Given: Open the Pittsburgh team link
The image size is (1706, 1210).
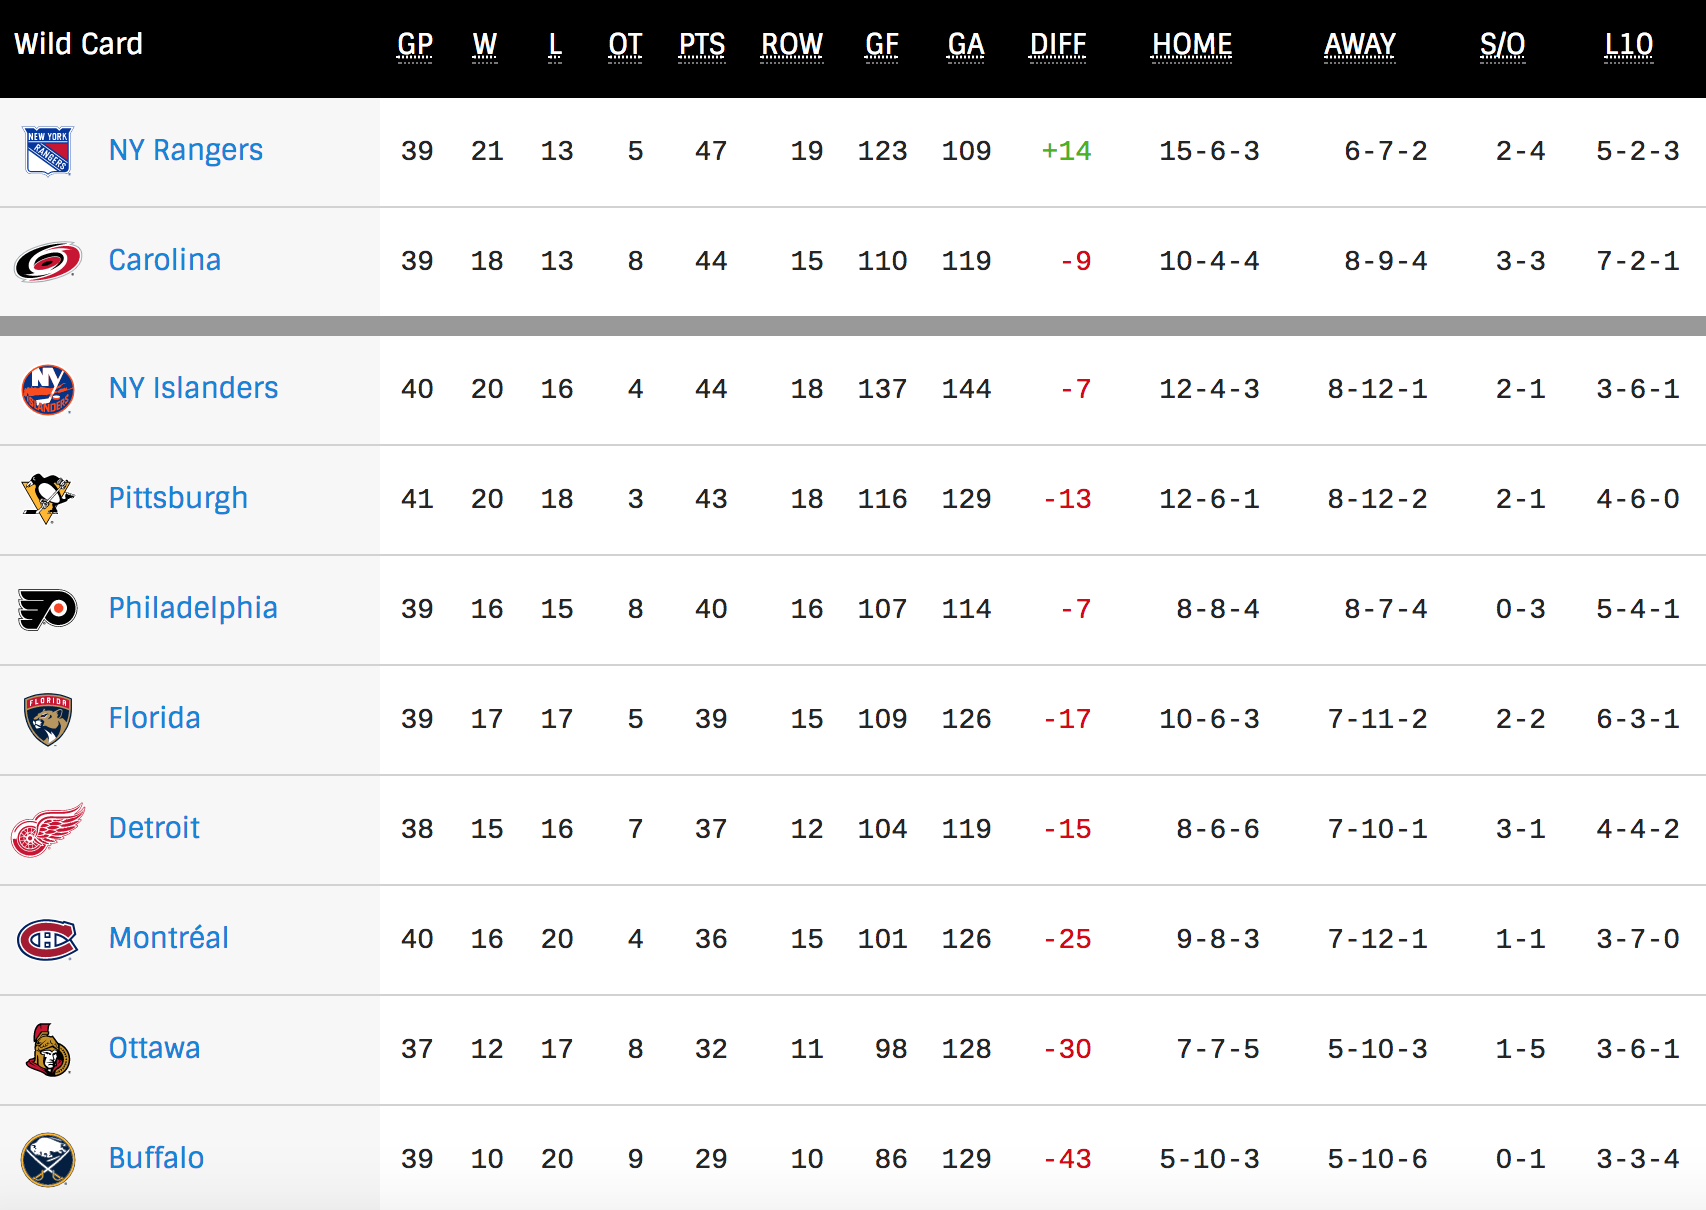Looking at the screenshot, I should 178,498.
